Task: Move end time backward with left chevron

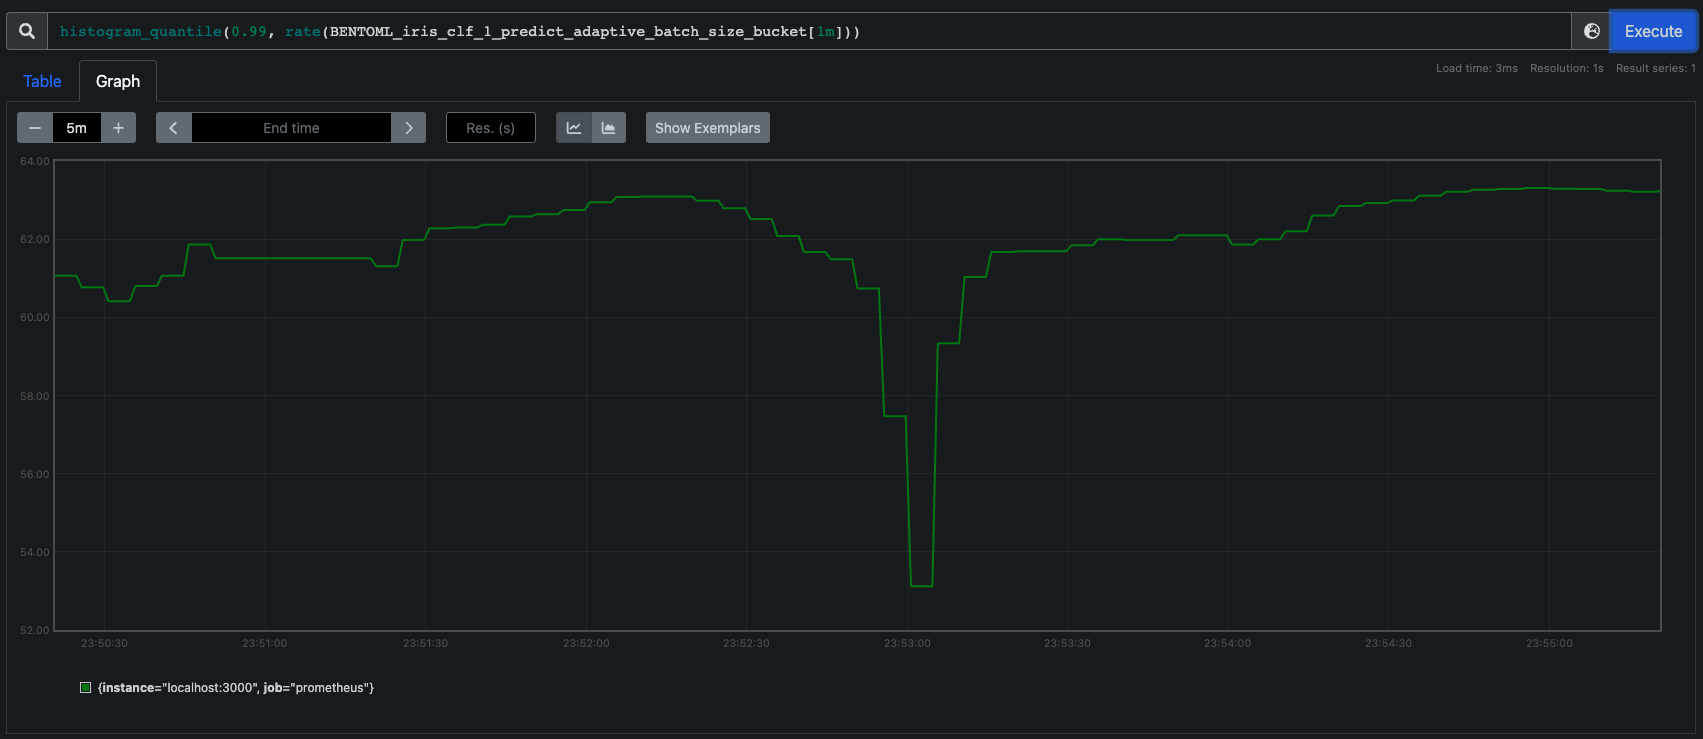Action: click(174, 128)
